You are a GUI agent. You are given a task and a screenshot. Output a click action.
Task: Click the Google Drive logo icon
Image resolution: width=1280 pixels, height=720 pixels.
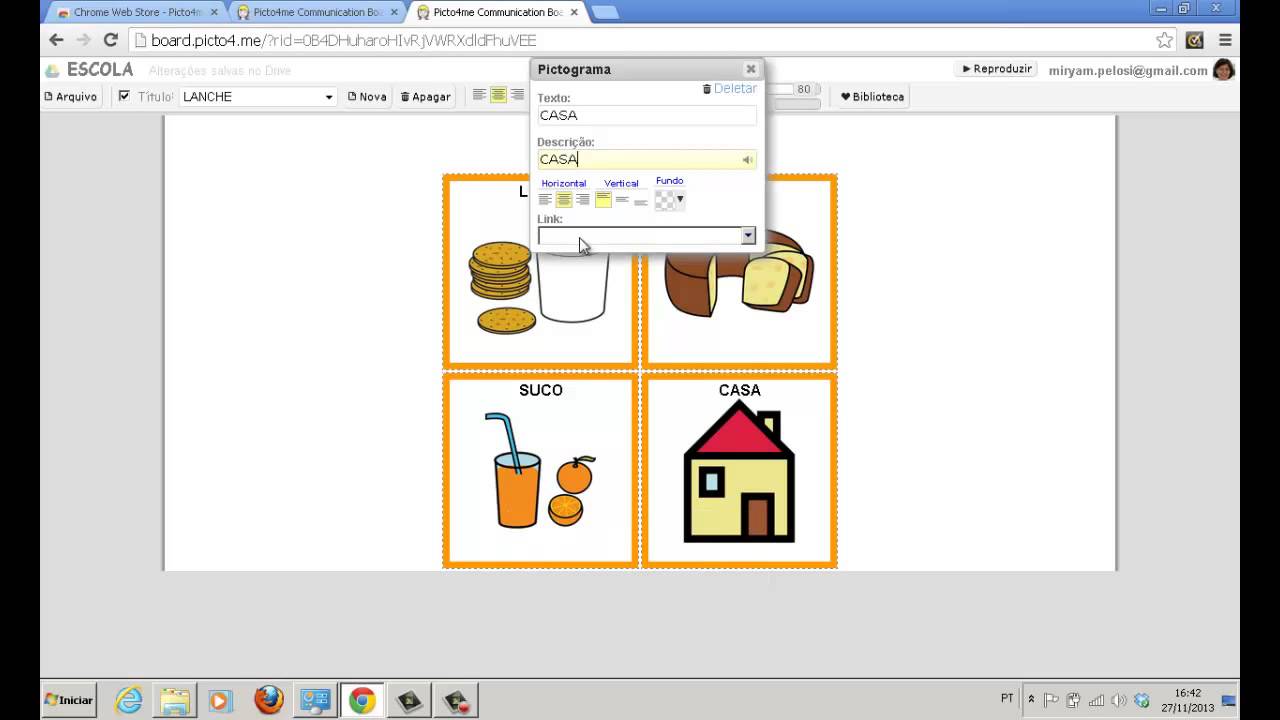[52, 70]
